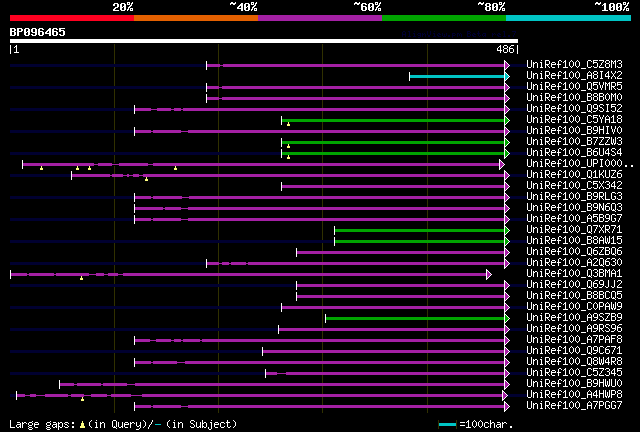Click the green ~80% identity legend bar
Image resolution: width=640 pixels, height=432 pixels.
pos(444,18)
